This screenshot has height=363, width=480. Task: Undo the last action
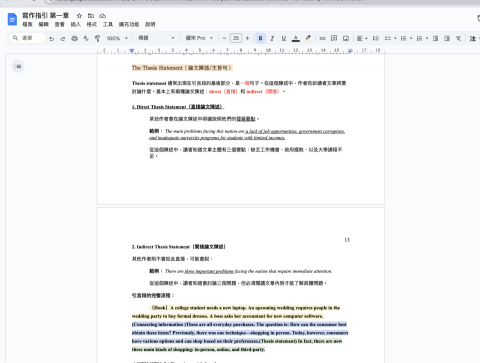pyautogui.click(x=51, y=38)
